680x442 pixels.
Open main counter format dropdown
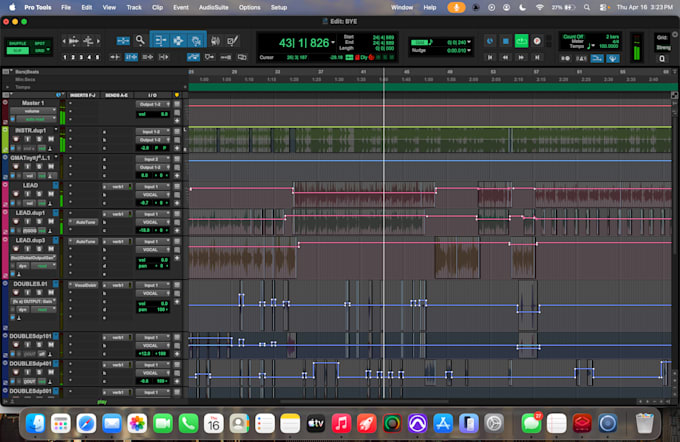point(333,43)
